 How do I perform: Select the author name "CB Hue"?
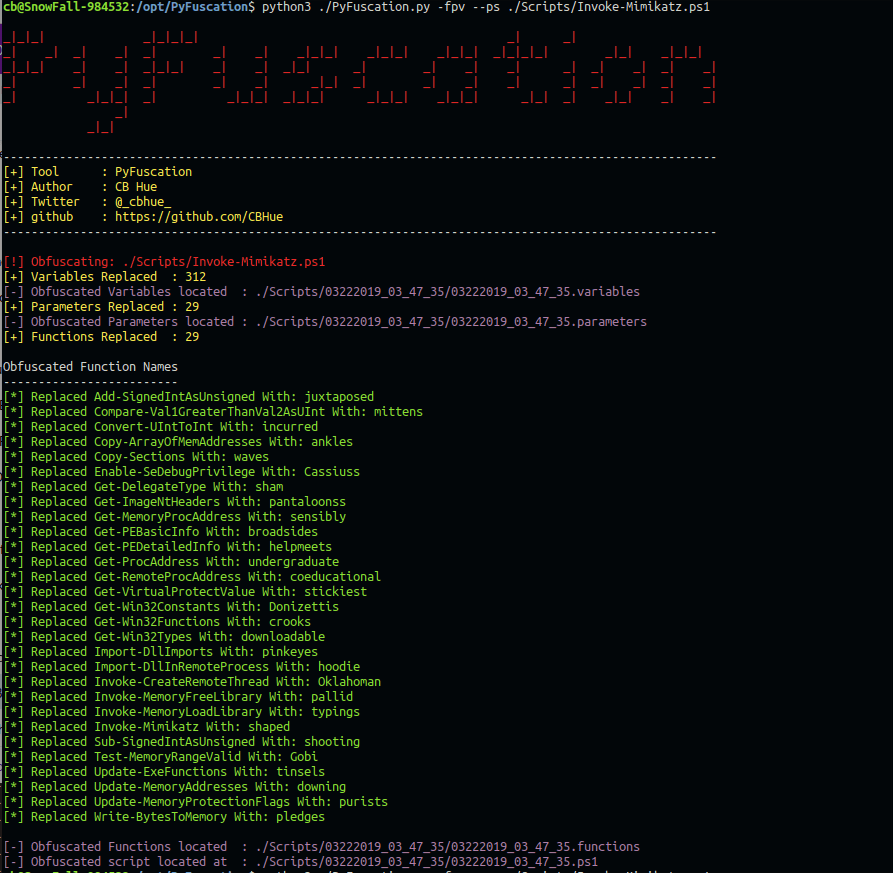point(136,187)
